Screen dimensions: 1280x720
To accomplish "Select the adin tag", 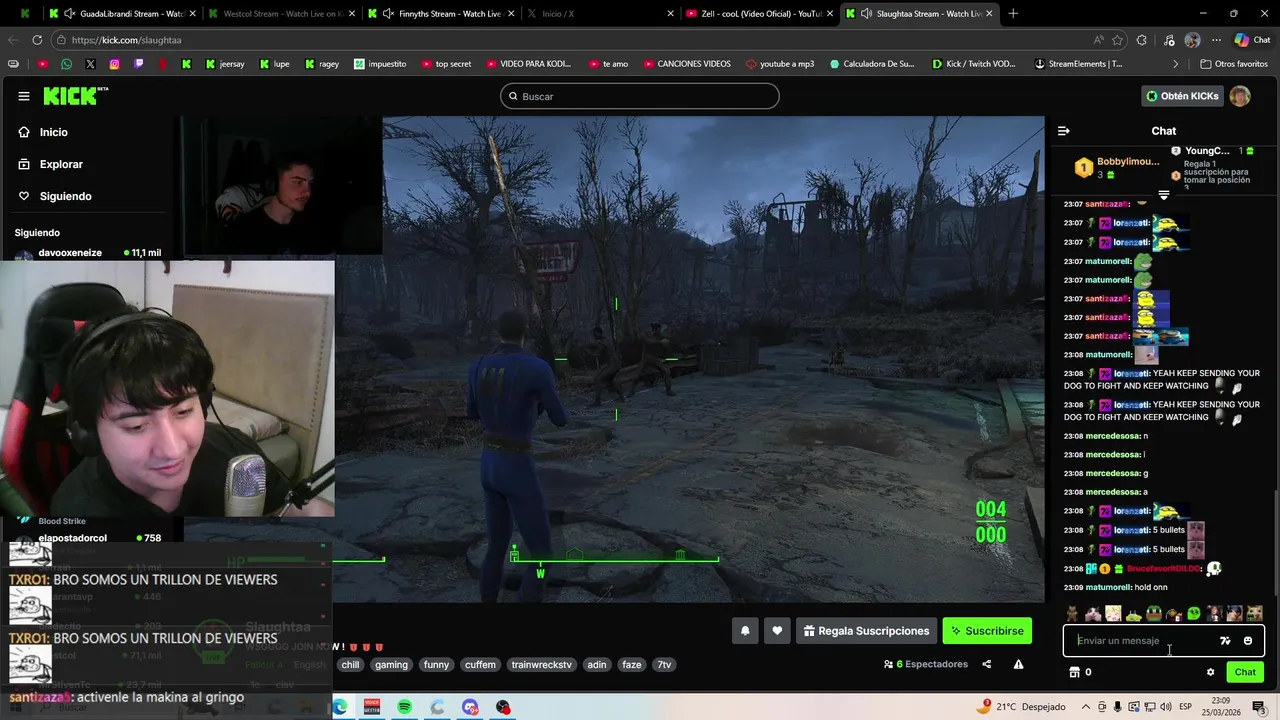I will pos(597,665).
